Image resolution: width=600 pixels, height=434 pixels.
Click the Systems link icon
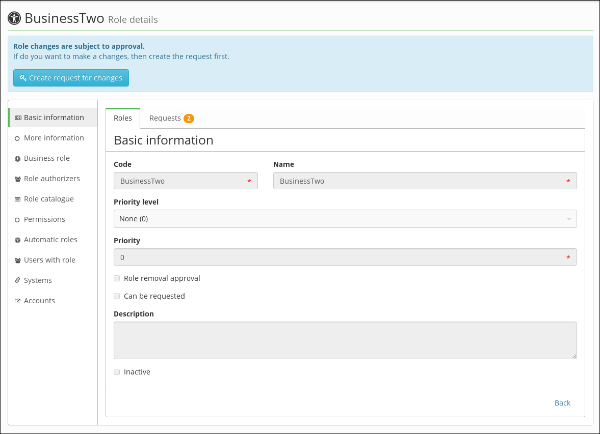(x=17, y=281)
